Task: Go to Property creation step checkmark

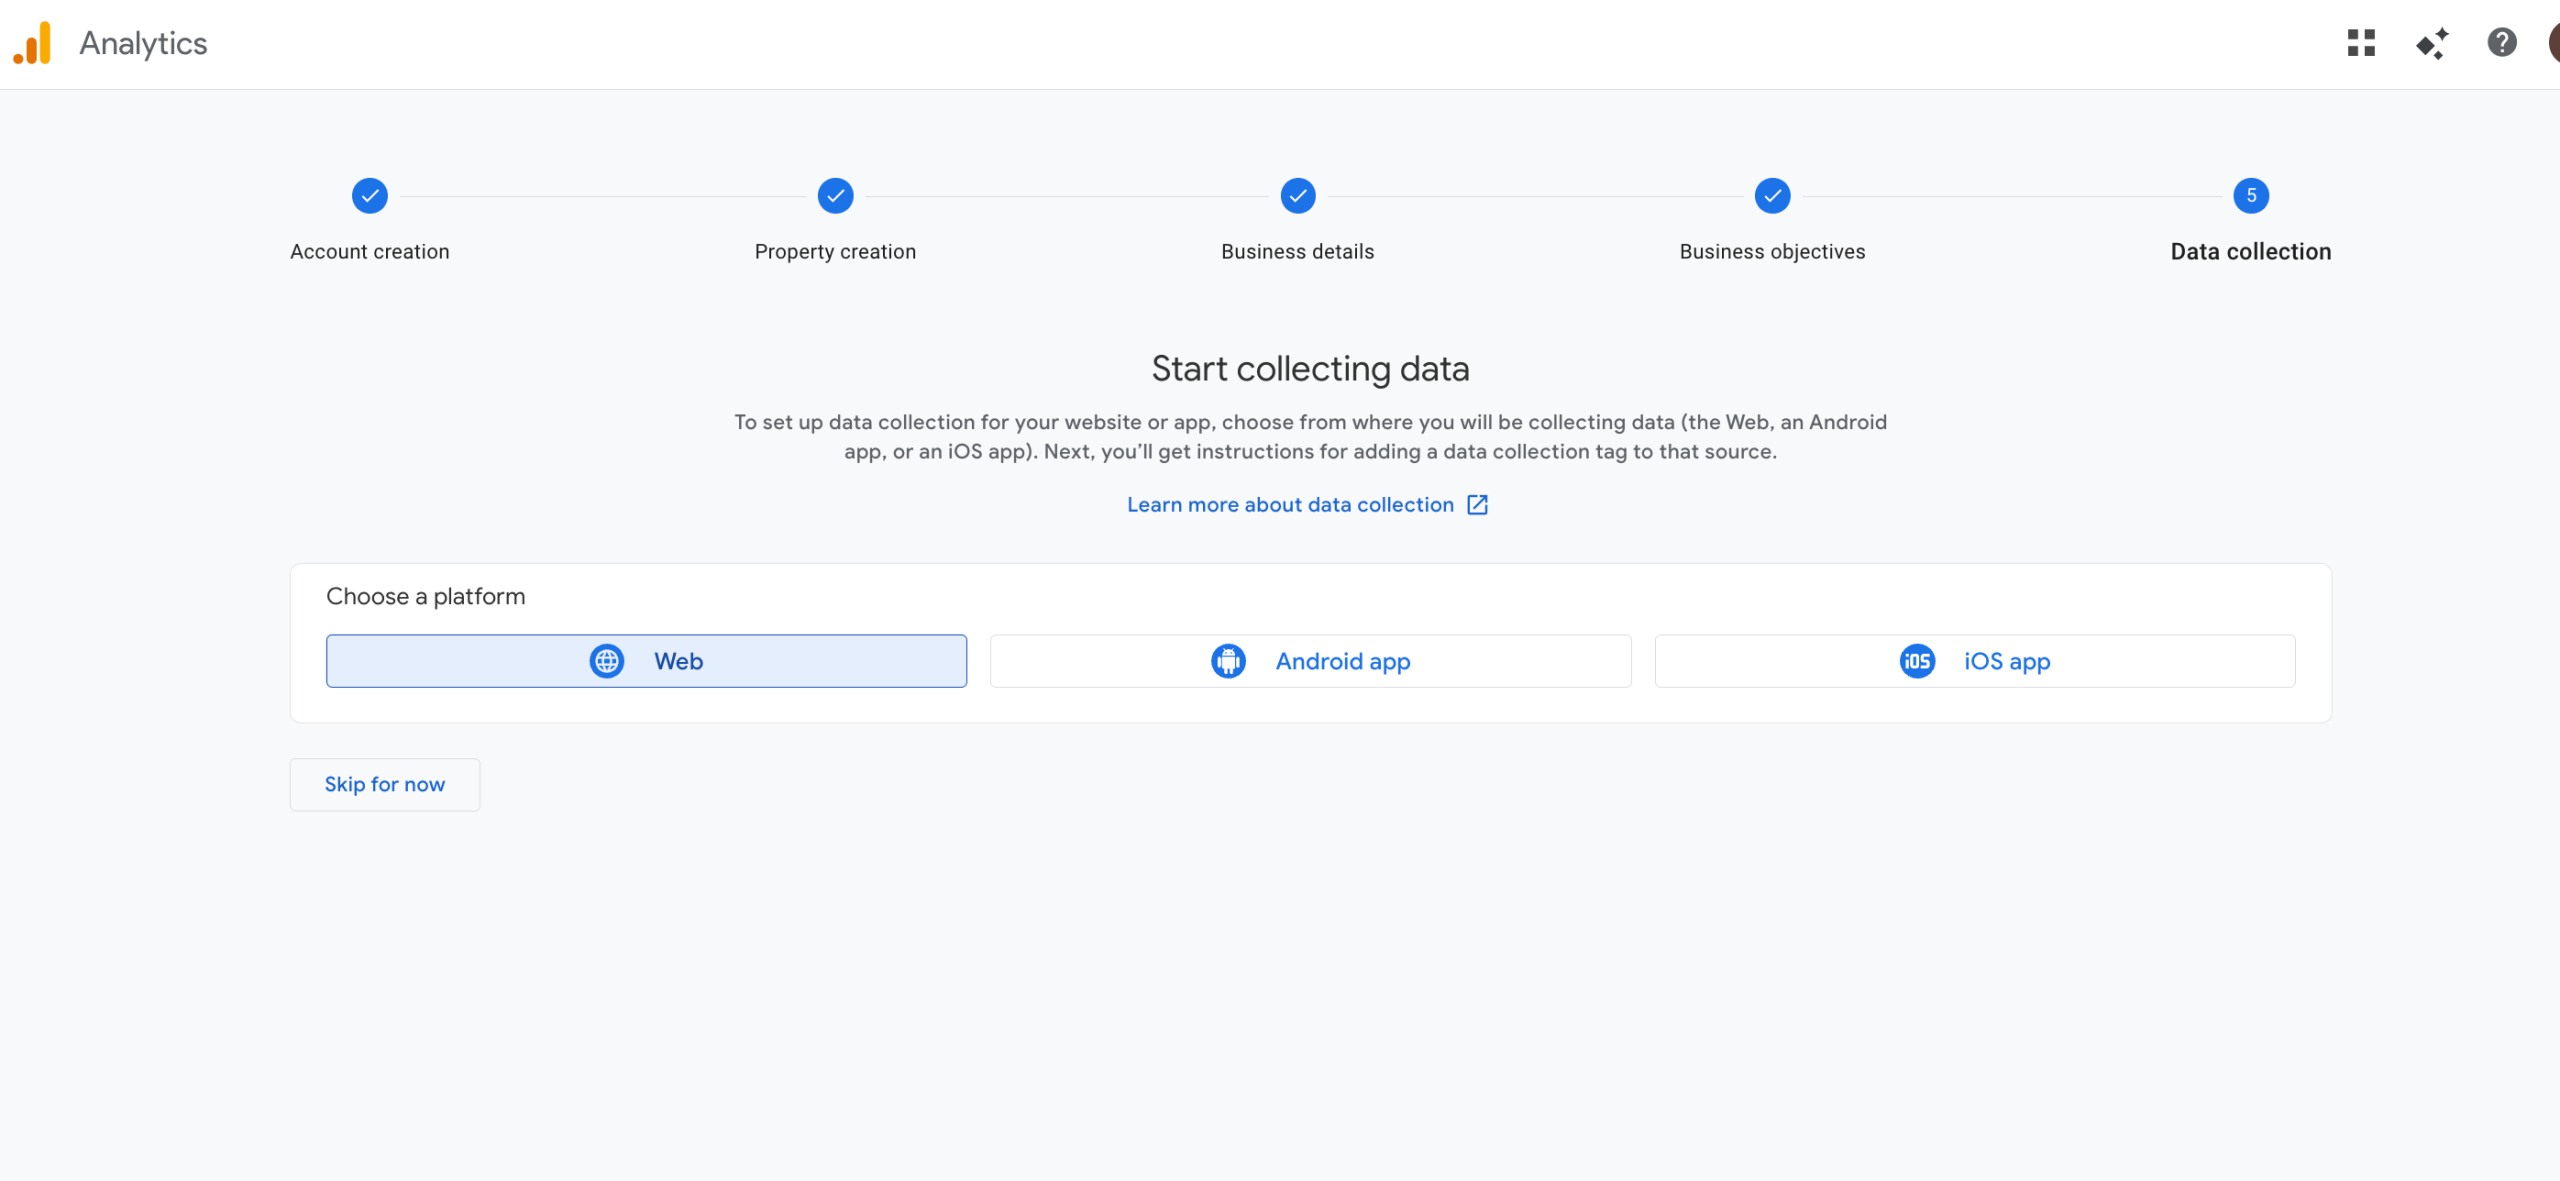Action: 835,196
